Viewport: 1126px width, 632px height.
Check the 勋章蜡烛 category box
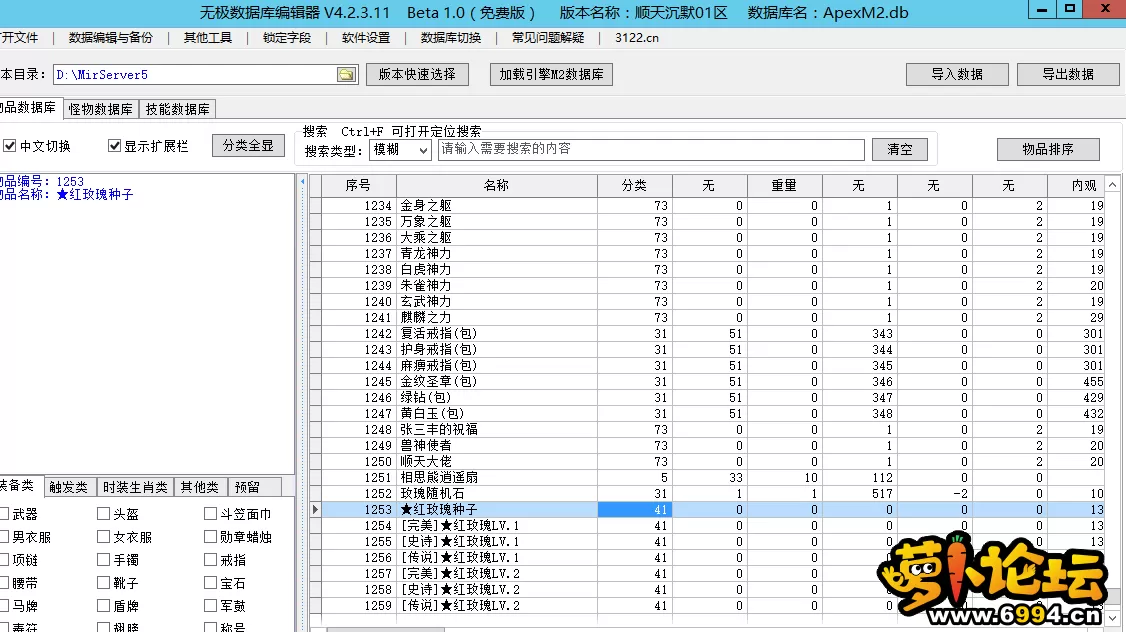[210, 536]
